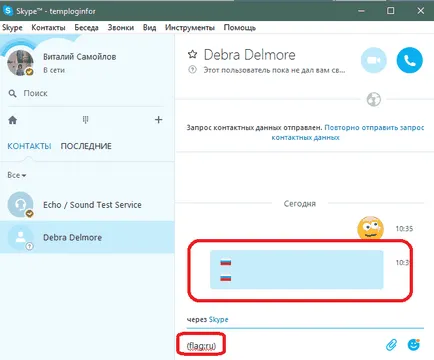Open the Контакты menu
This screenshot has height=360, width=434.
(48, 28)
